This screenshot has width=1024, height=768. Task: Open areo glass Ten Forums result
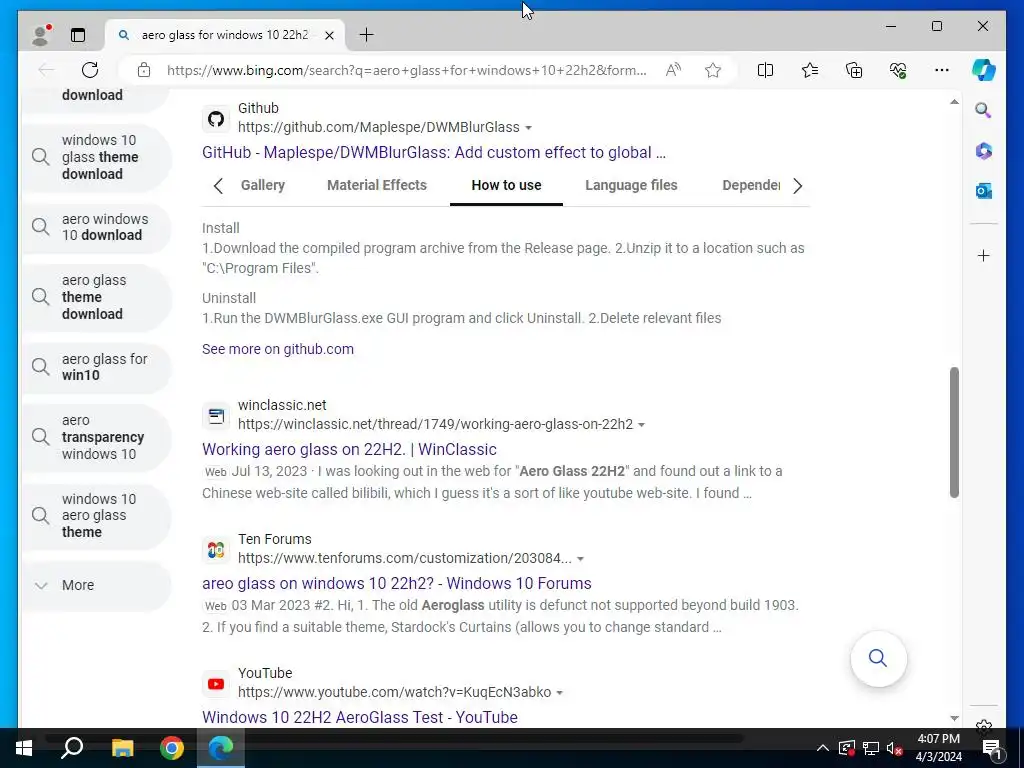tap(396, 583)
